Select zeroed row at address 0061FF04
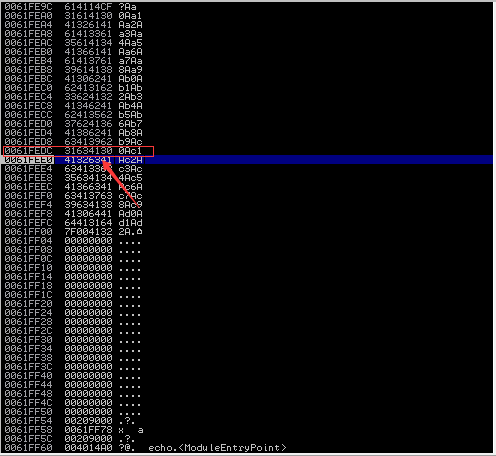Screen dimensions: 496x456 [x=247, y=241]
